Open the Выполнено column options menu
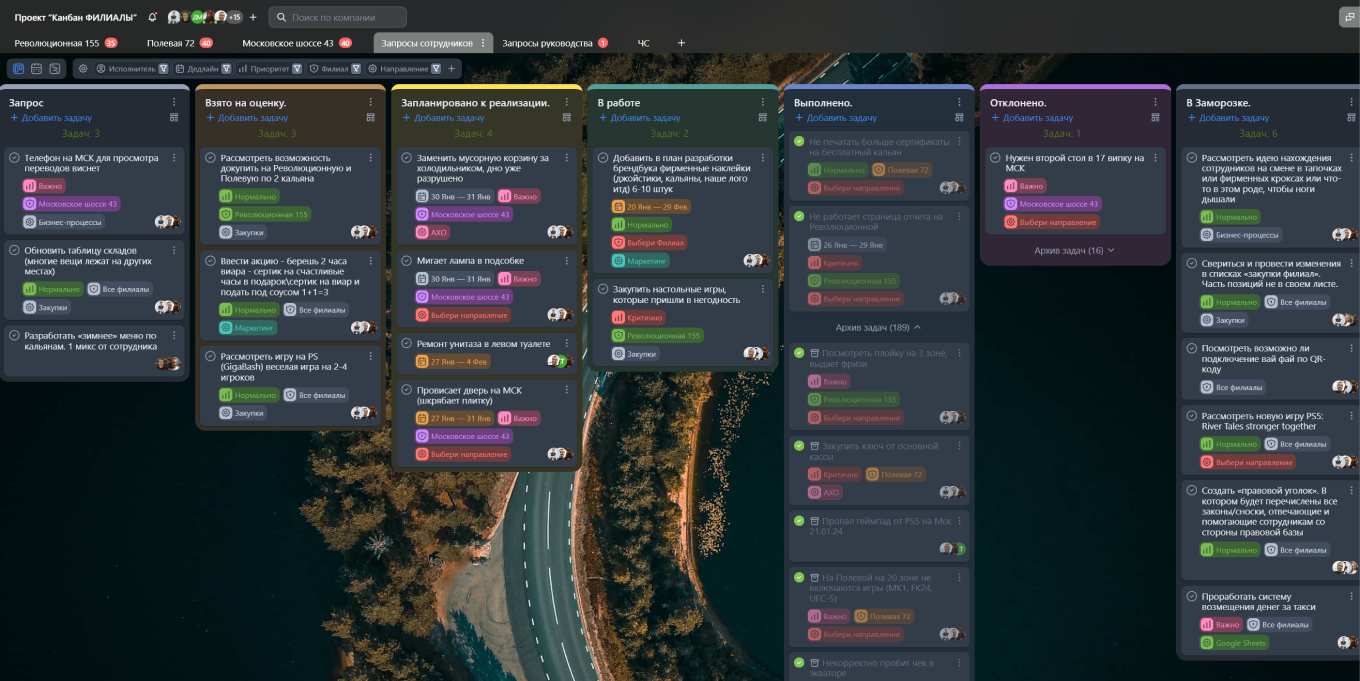The width and height of the screenshot is (1360, 681). coord(959,102)
